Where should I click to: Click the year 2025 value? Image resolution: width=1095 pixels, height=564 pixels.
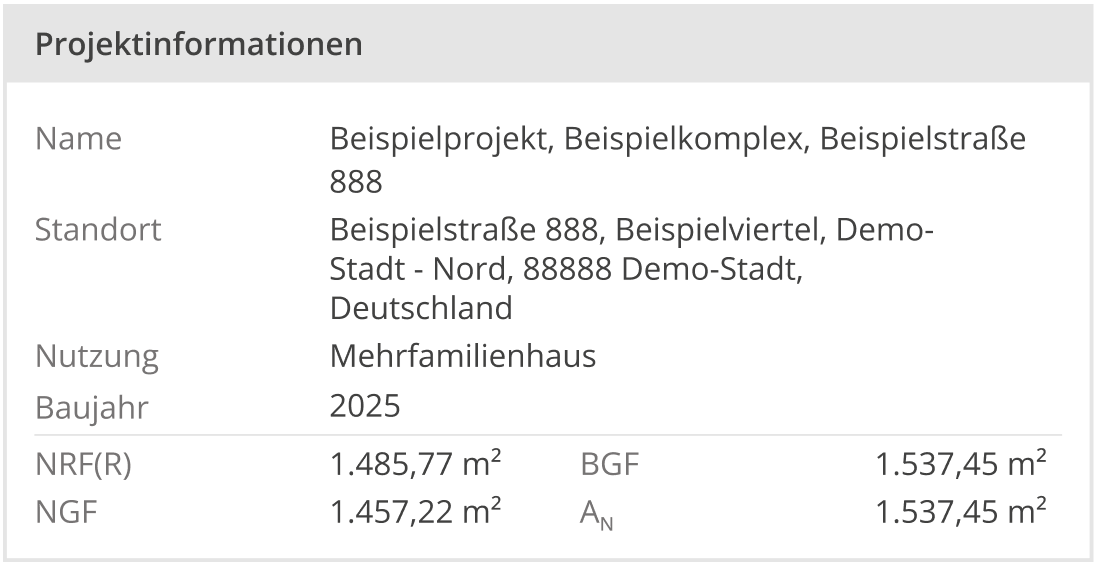click(x=365, y=406)
